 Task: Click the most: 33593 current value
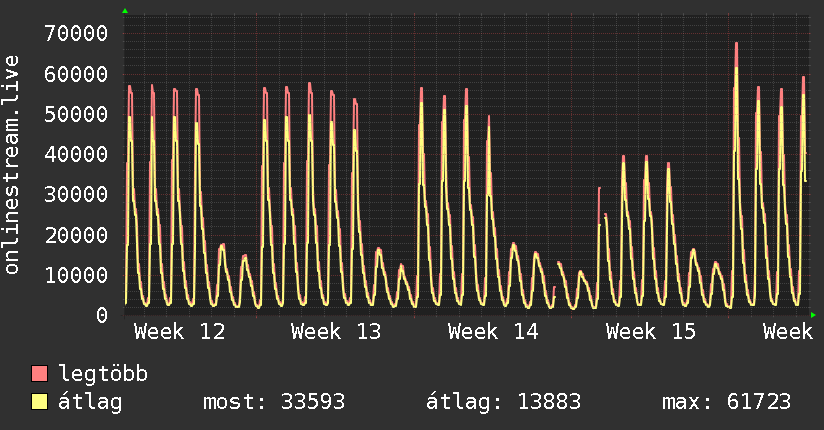coord(274,402)
